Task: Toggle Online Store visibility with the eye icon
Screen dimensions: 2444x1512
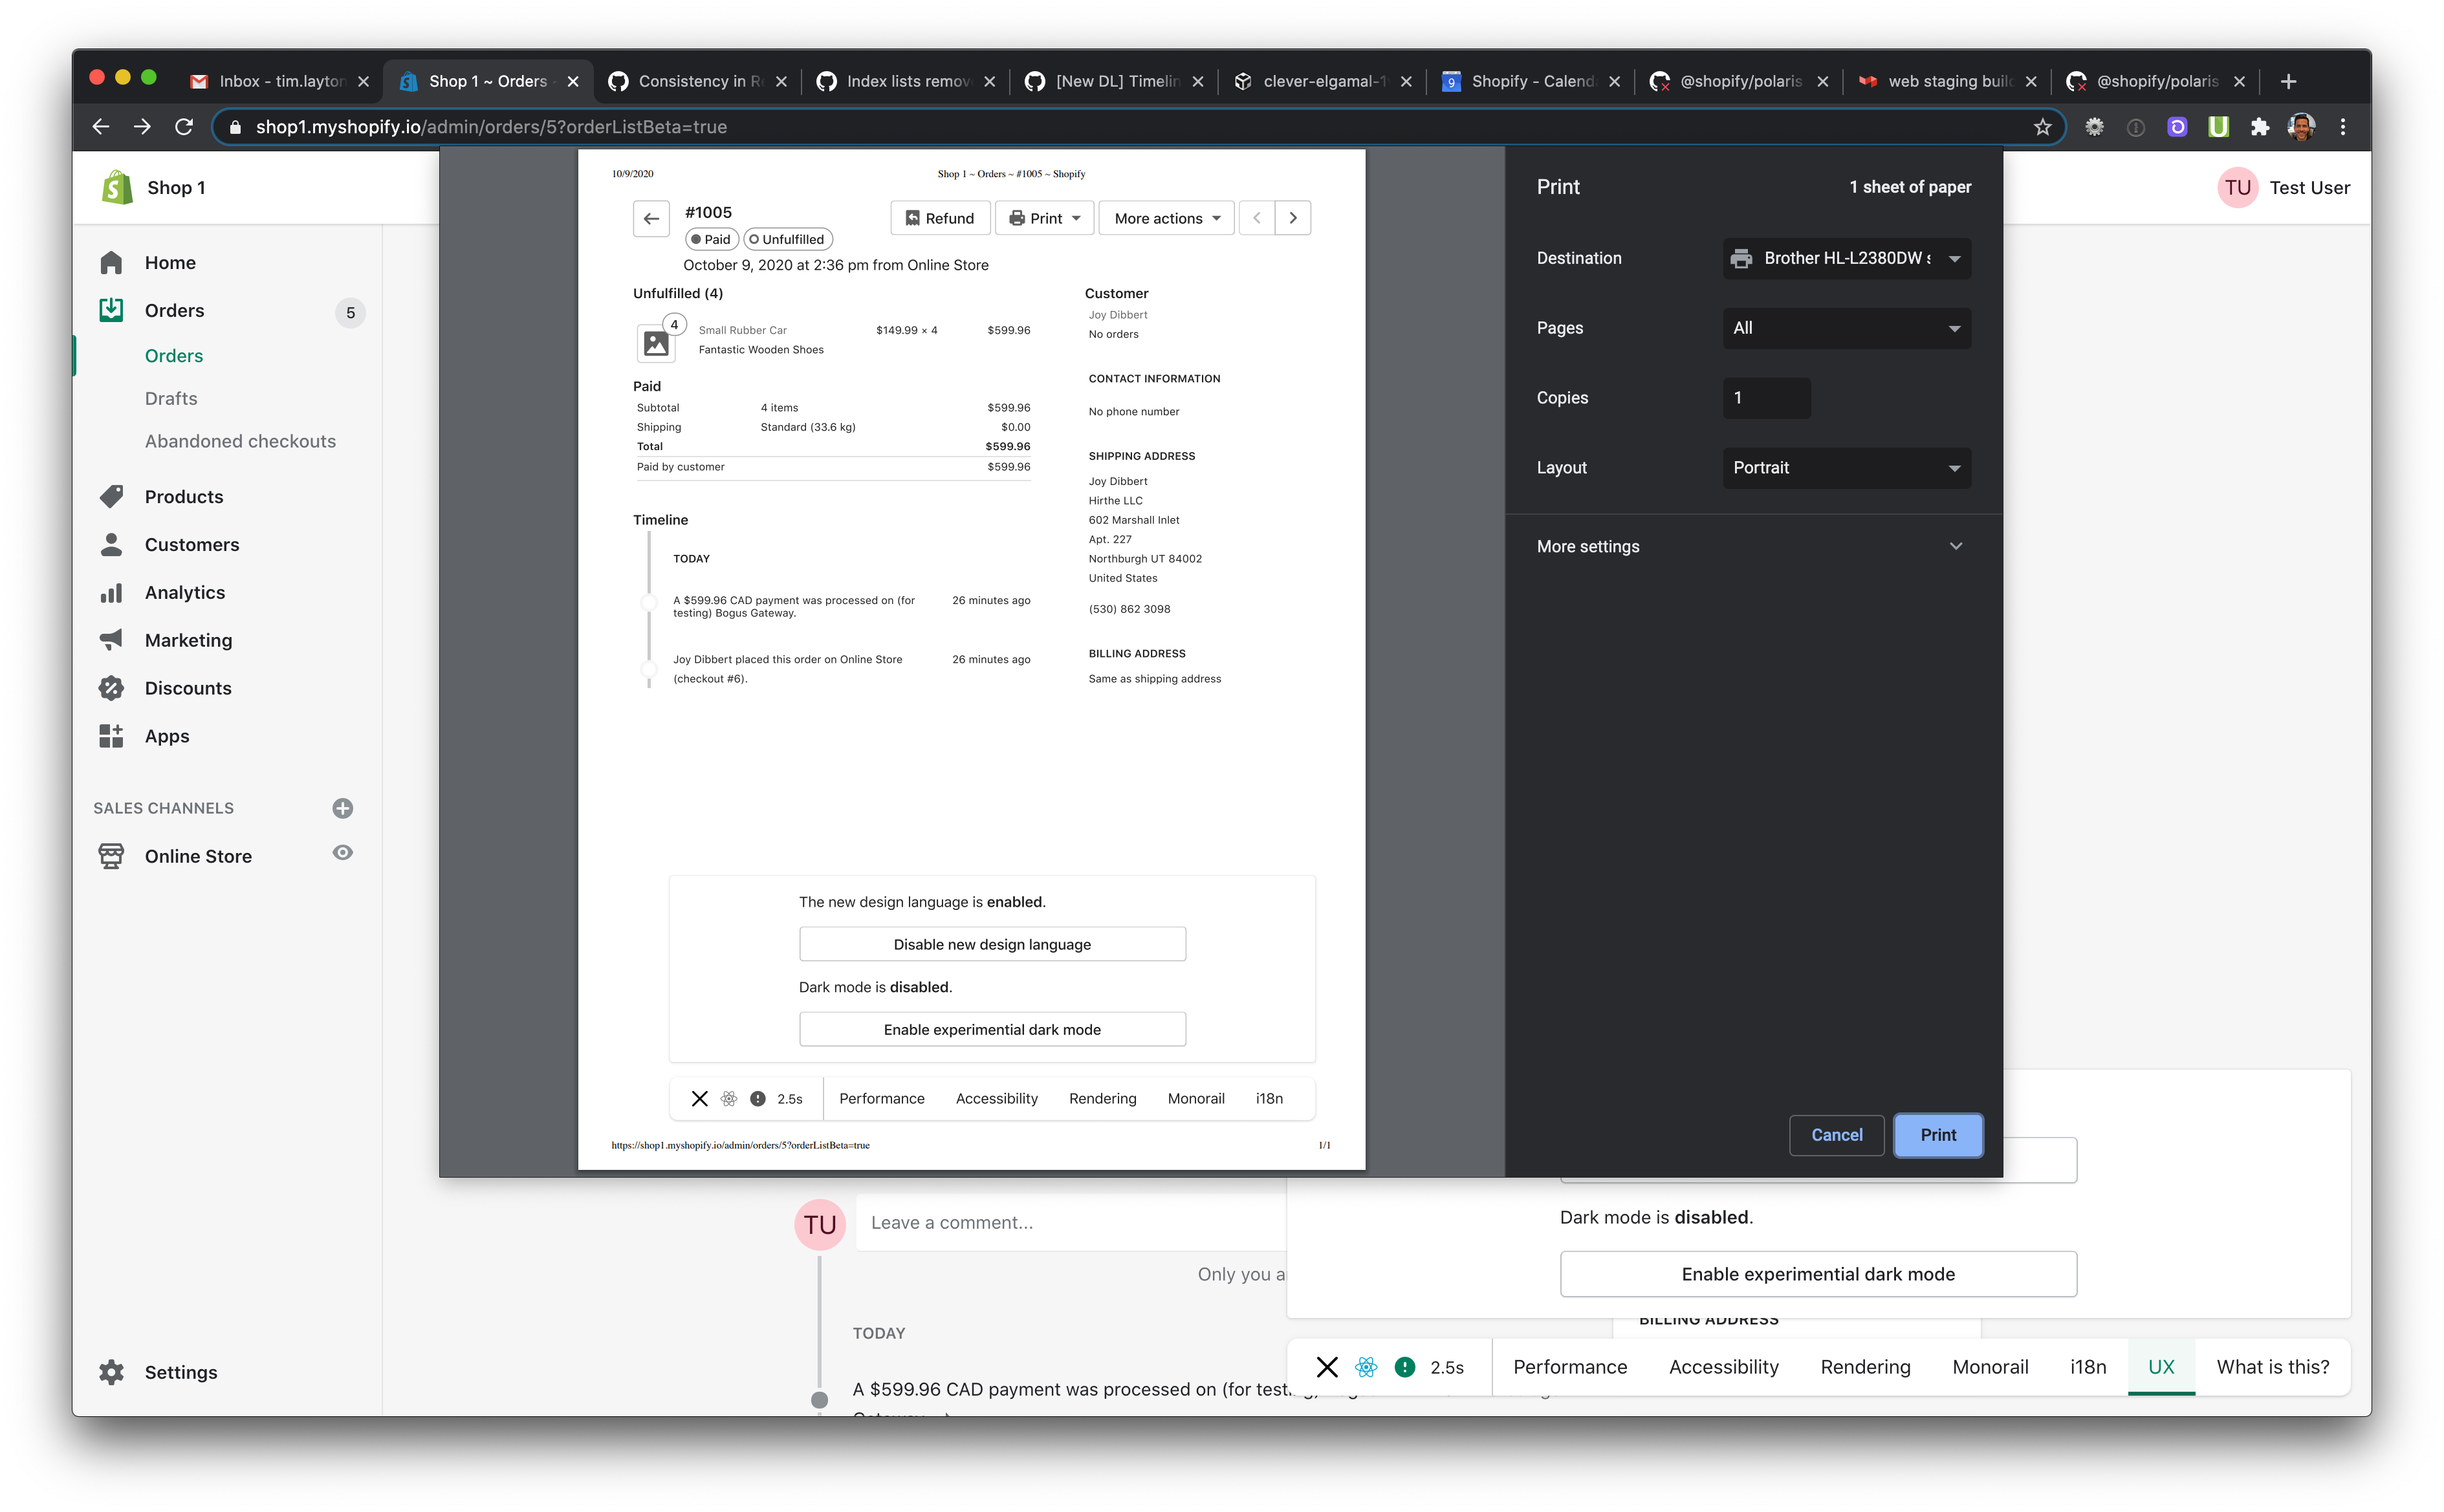Action: tap(342, 853)
